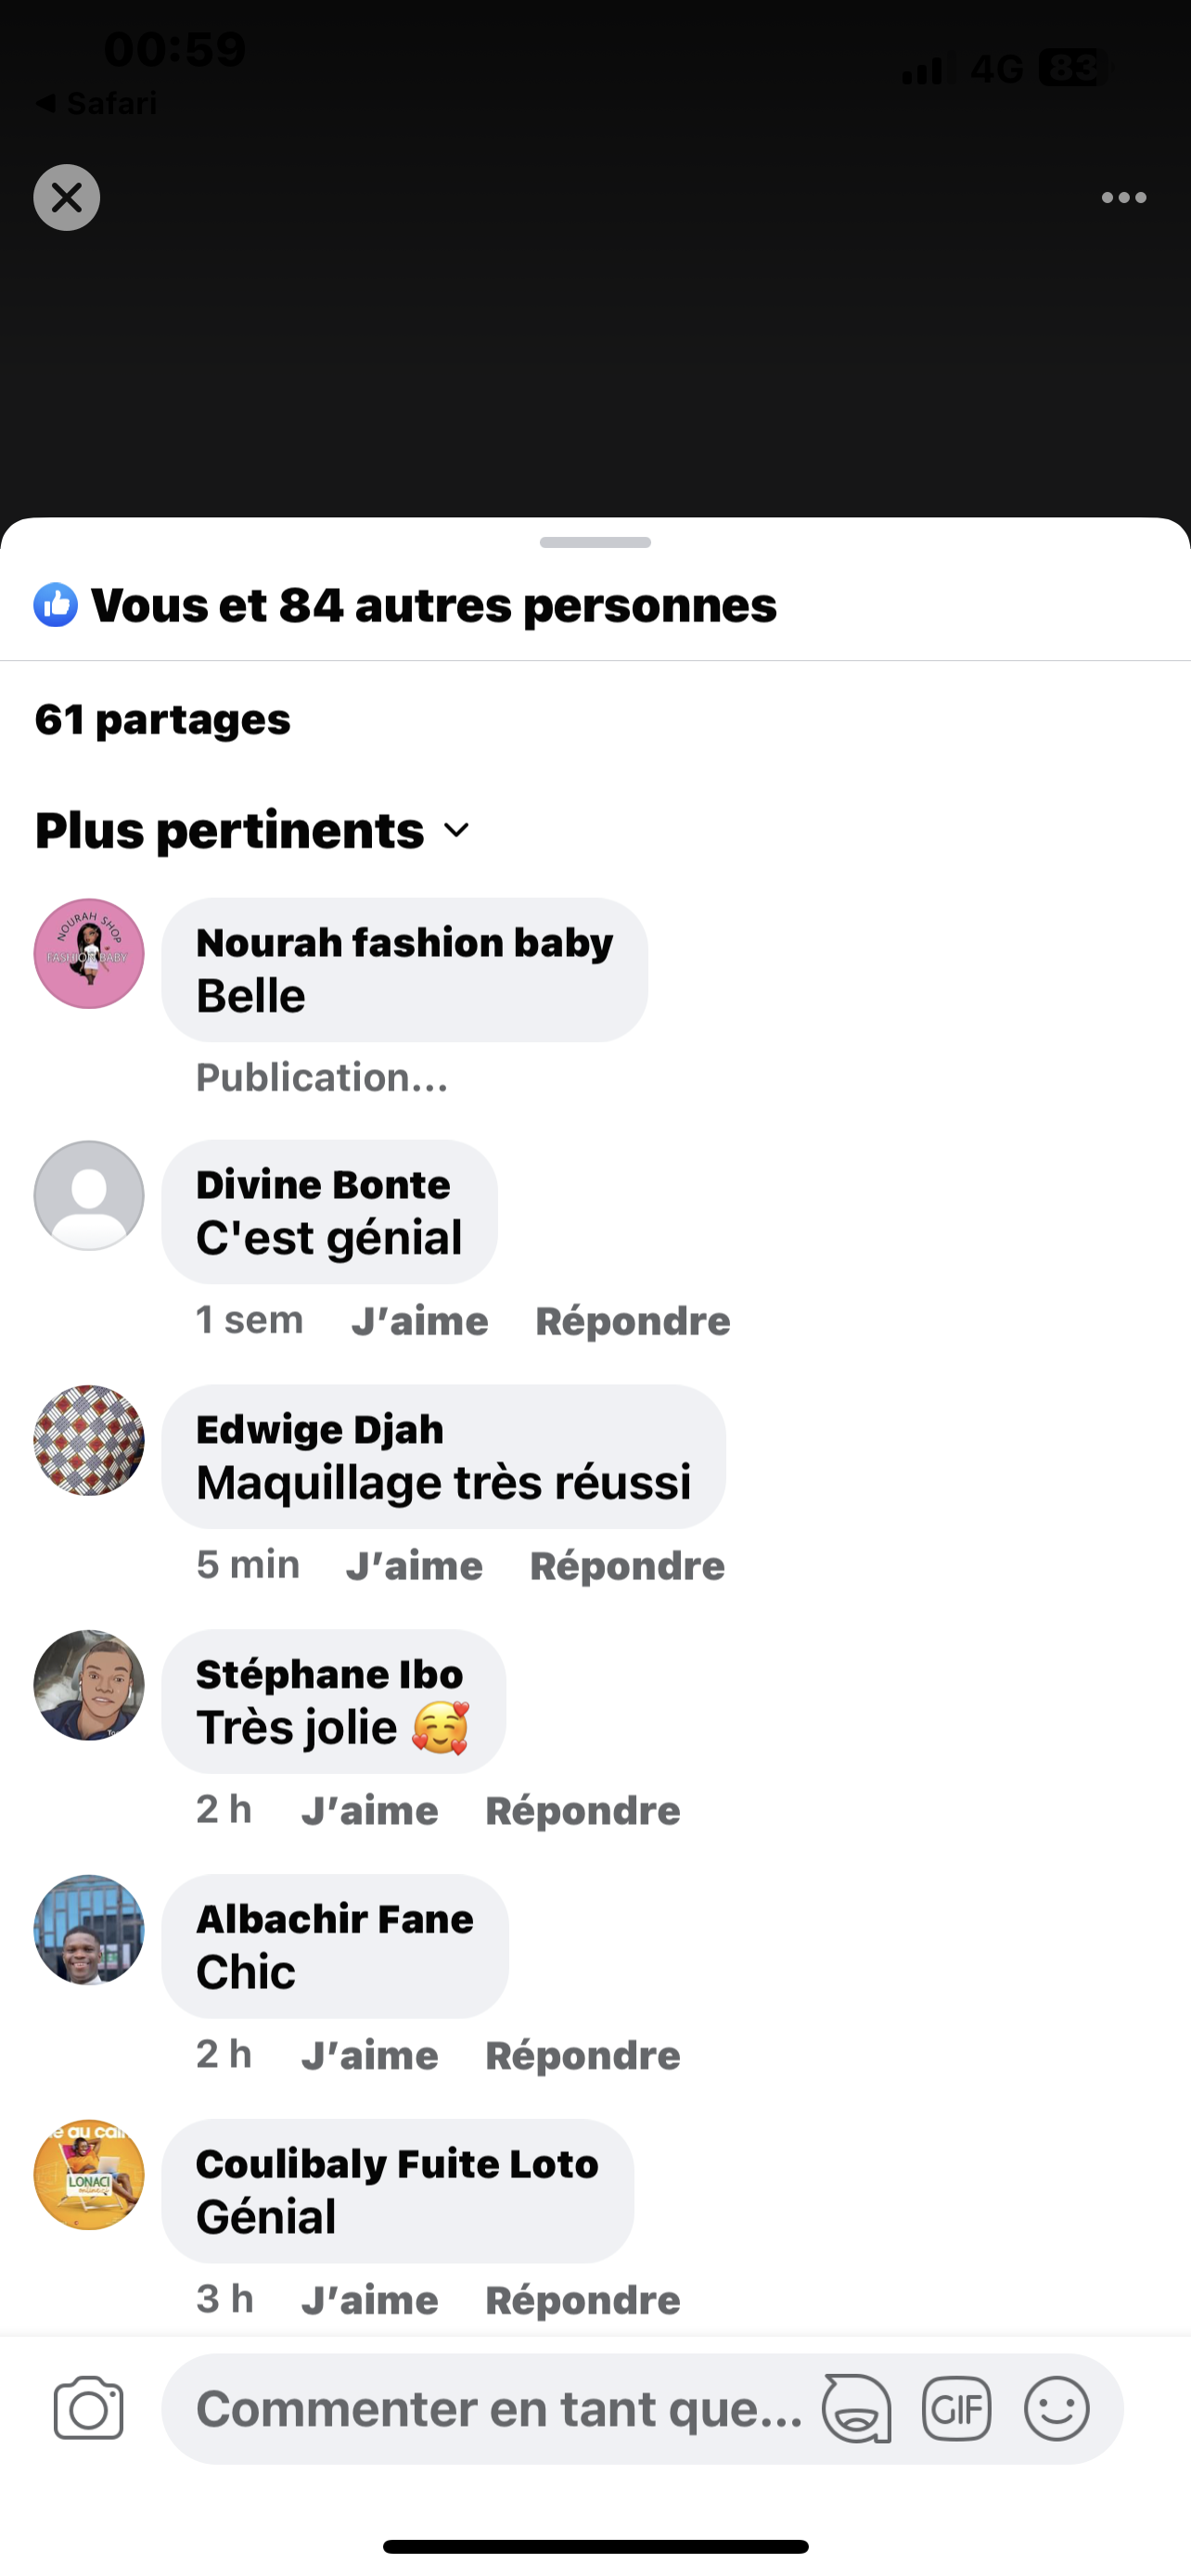The image size is (1191, 2576).
Task: Like Divine Bonte's comment
Action: click(420, 1321)
